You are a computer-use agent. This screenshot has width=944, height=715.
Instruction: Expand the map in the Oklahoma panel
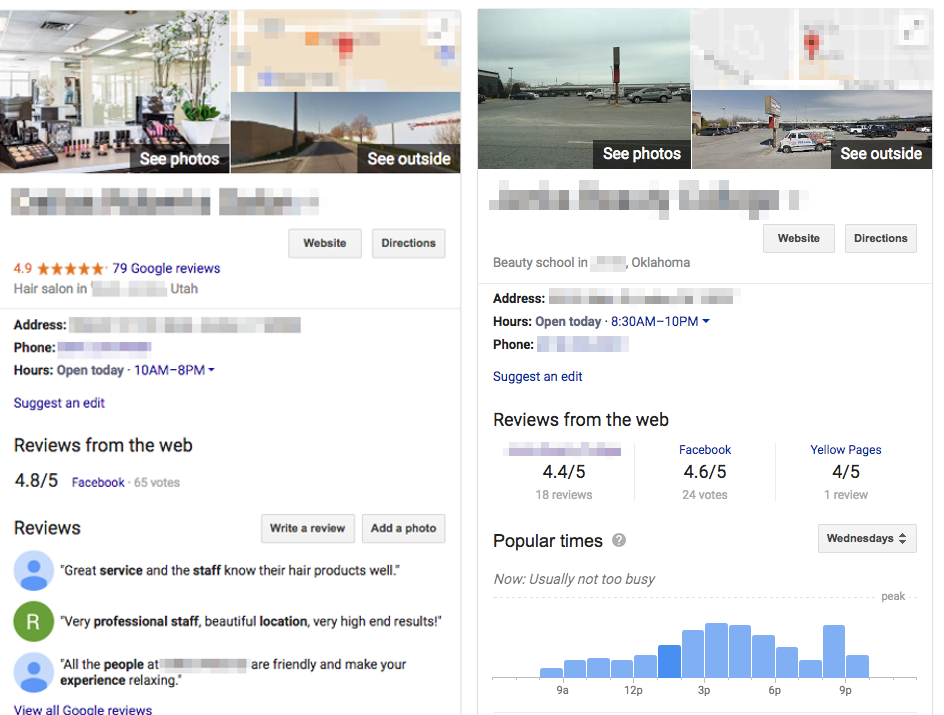point(914,28)
